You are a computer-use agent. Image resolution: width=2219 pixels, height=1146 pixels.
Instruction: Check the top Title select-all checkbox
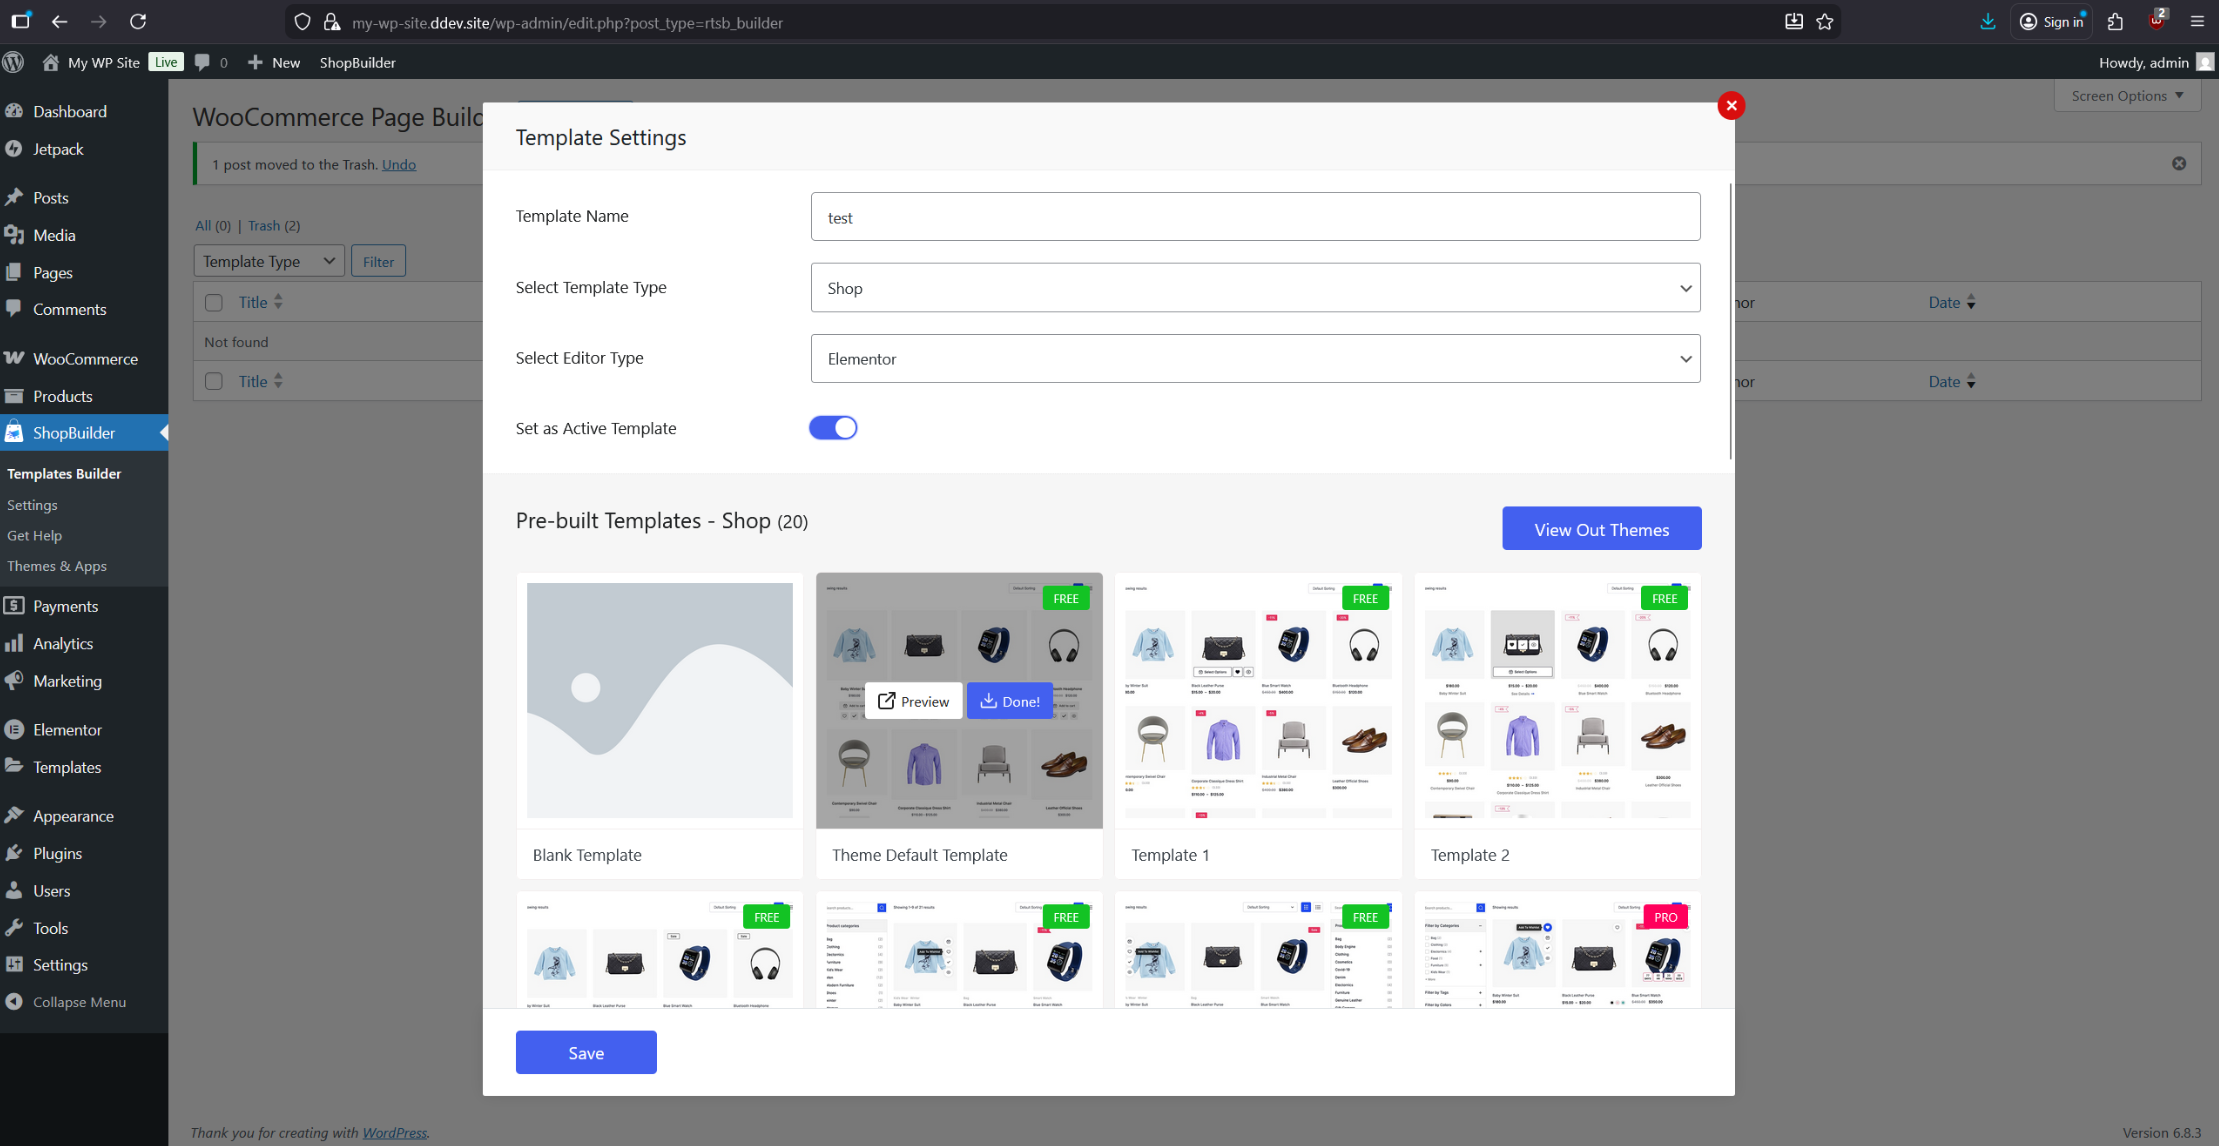click(x=214, y=302)
